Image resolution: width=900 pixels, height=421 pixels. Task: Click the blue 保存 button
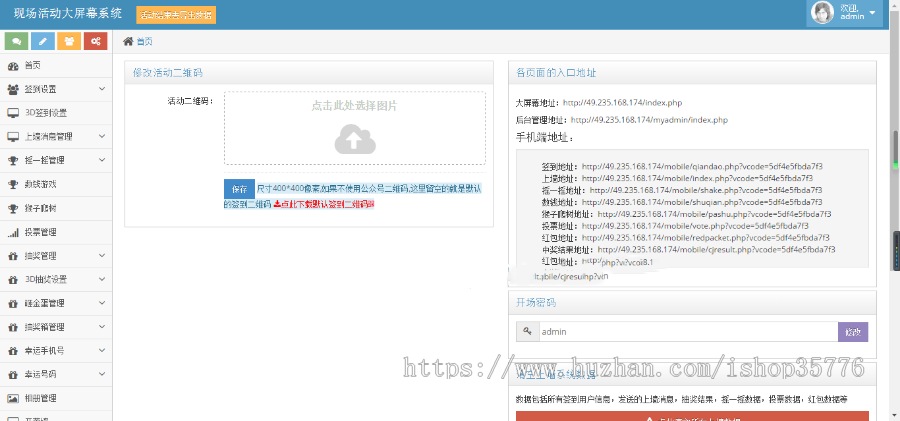coord(239,189)
